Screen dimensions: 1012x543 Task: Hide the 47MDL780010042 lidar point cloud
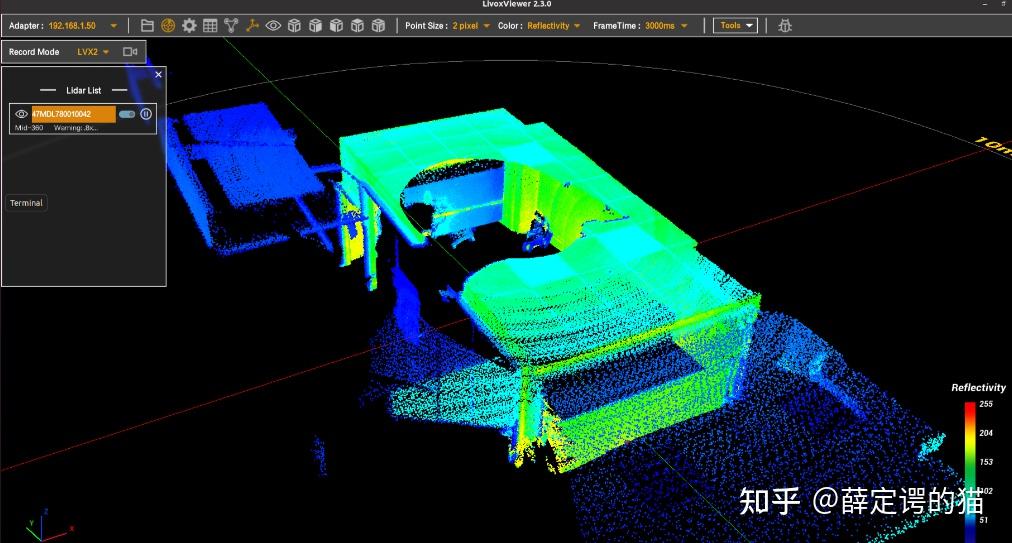pos(21,114)
